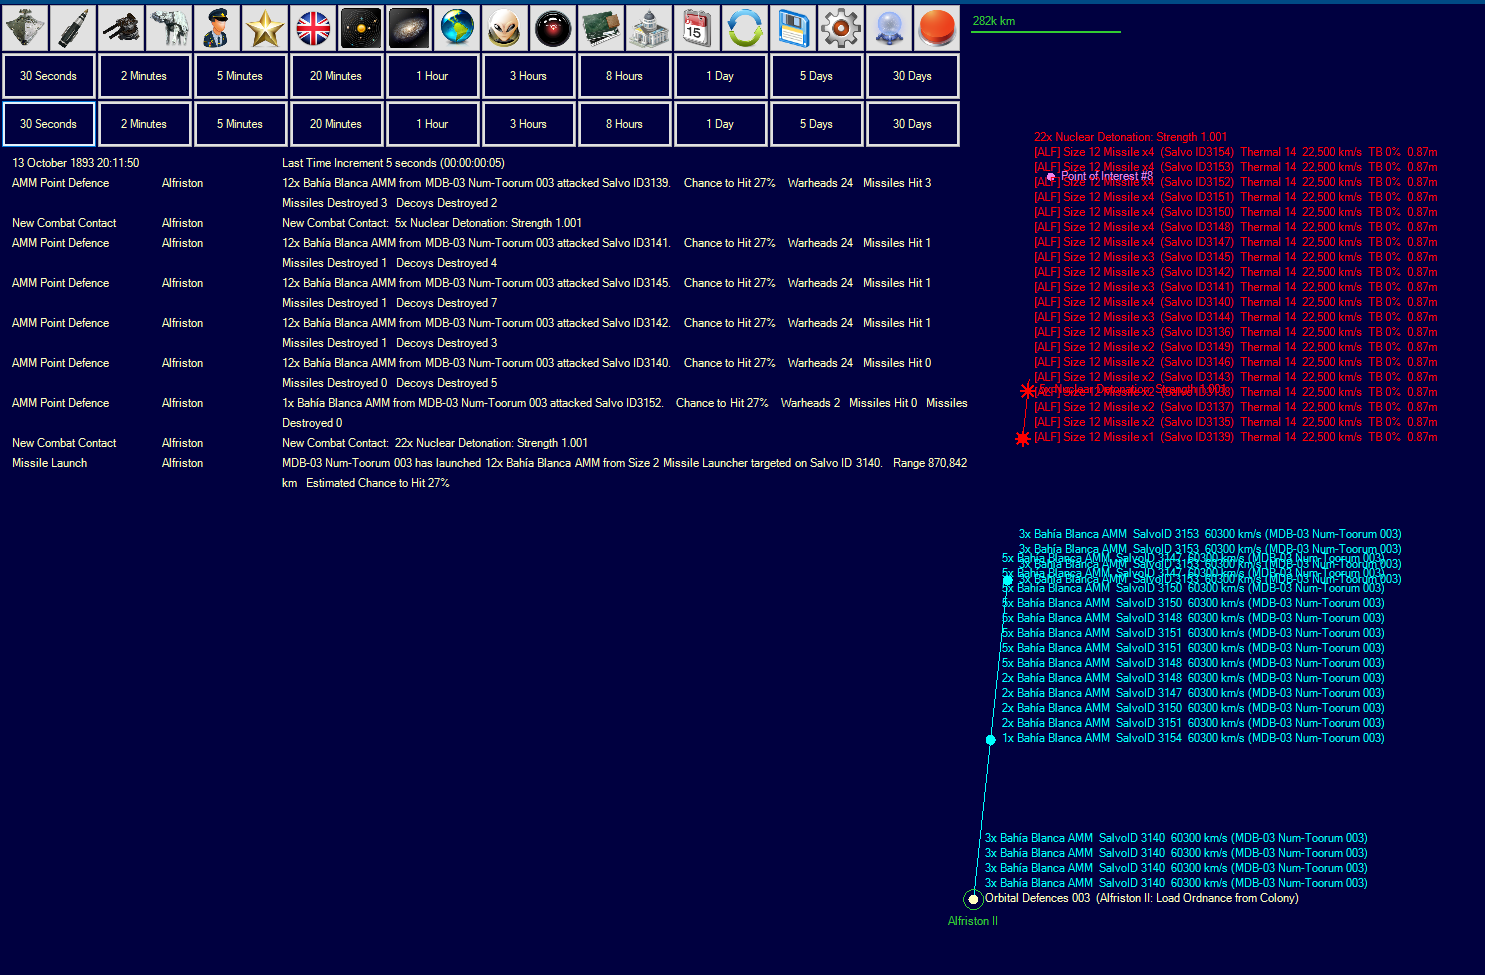The width and height of the screenshot is (1485, 975).
Task: Open the ship class design window icon
Action: (x=25, y=28)
